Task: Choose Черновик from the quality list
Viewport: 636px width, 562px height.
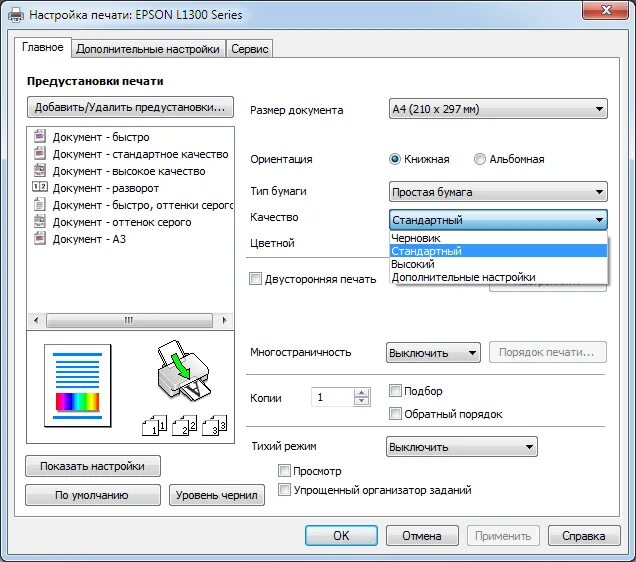Action: [x=498, y=238]
